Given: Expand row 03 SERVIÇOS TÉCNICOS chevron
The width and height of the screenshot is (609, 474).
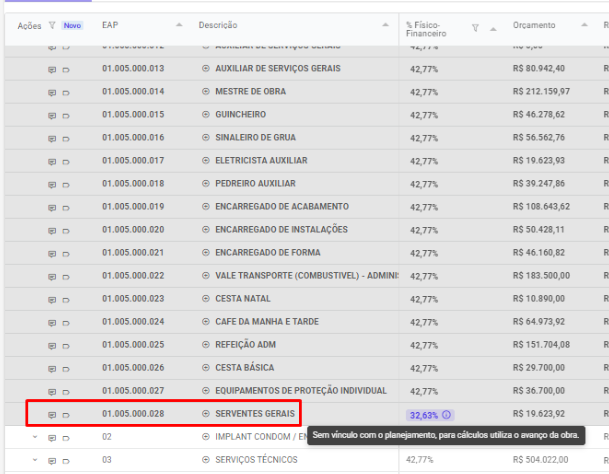Looking at the screenshot, I should pos(35,460).
